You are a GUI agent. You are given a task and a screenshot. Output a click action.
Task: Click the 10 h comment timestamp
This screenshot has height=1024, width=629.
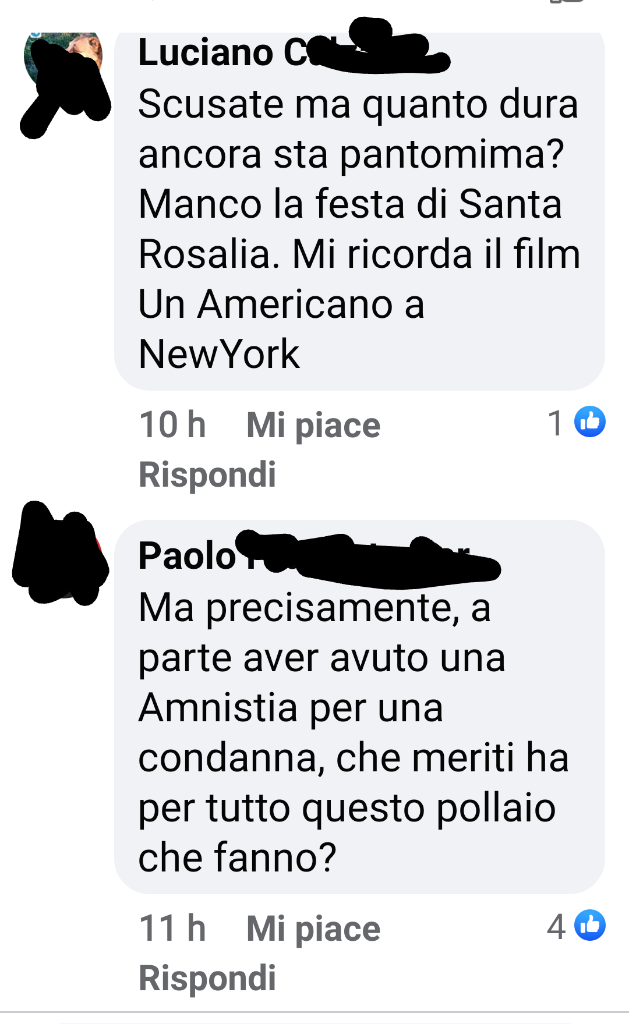click(x=172, y=424)
